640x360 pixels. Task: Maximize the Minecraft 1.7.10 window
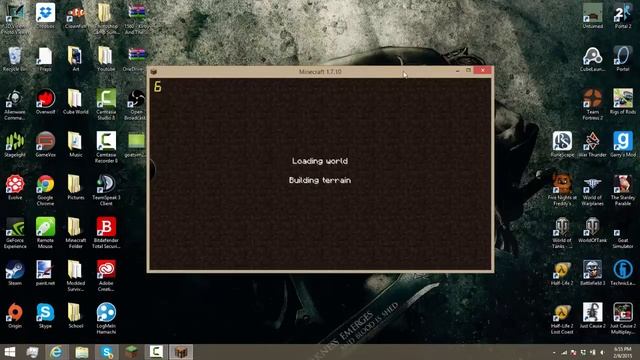pos(469,71)
